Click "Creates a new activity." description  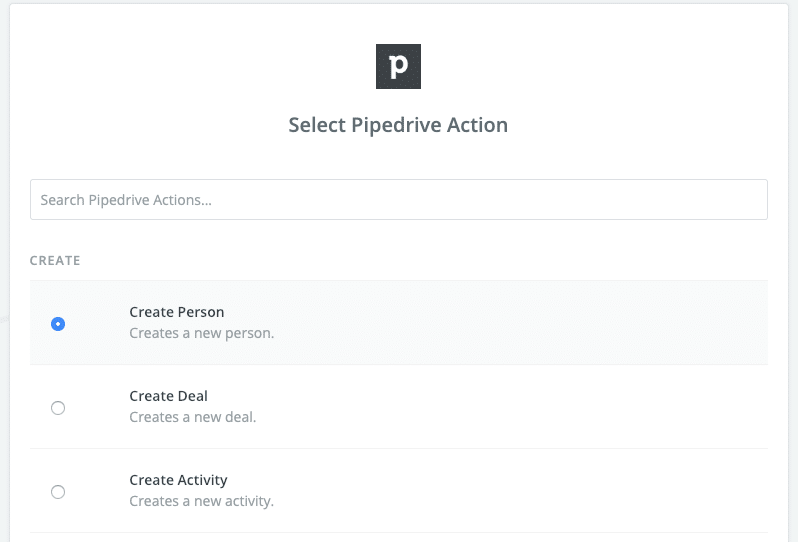coord(201,501)
